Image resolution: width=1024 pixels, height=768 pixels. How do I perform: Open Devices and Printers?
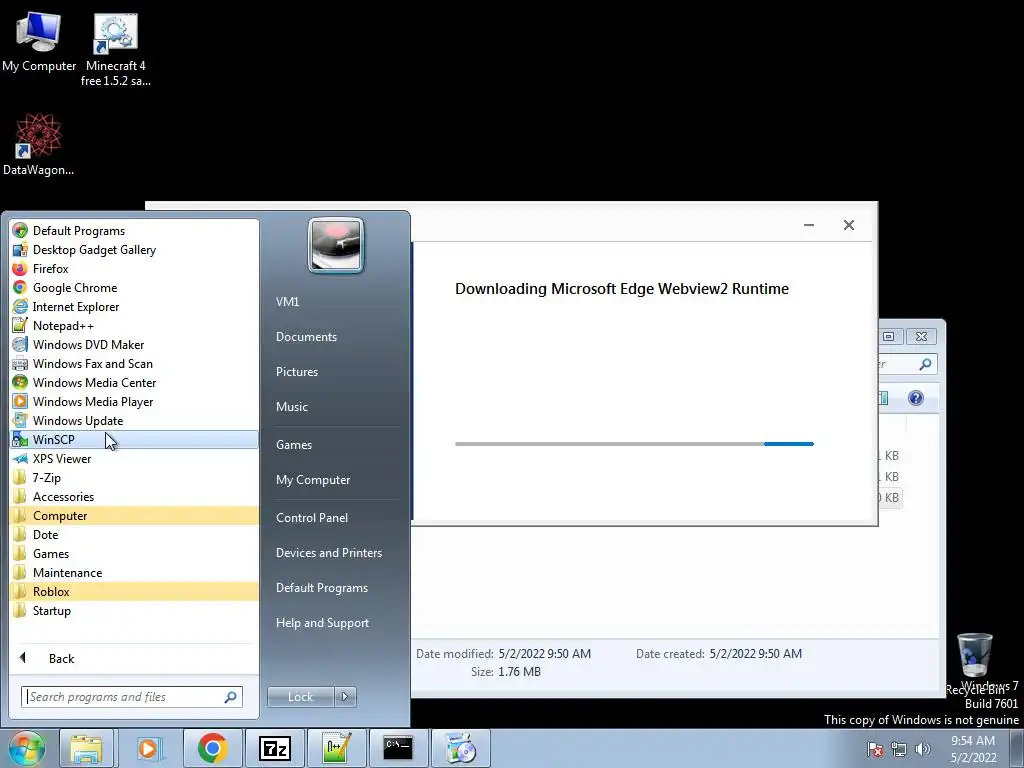point(328,552)
